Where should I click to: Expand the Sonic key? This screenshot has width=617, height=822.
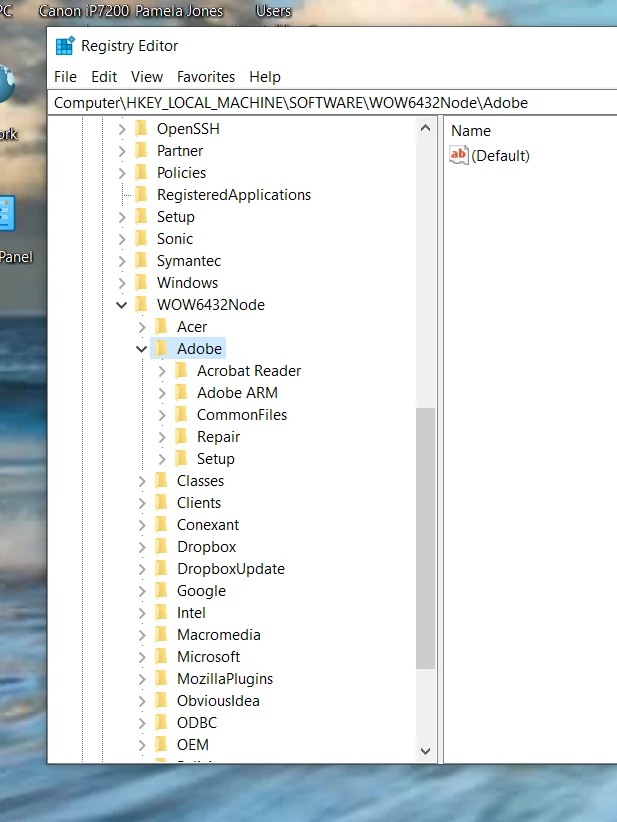(122, 239)
